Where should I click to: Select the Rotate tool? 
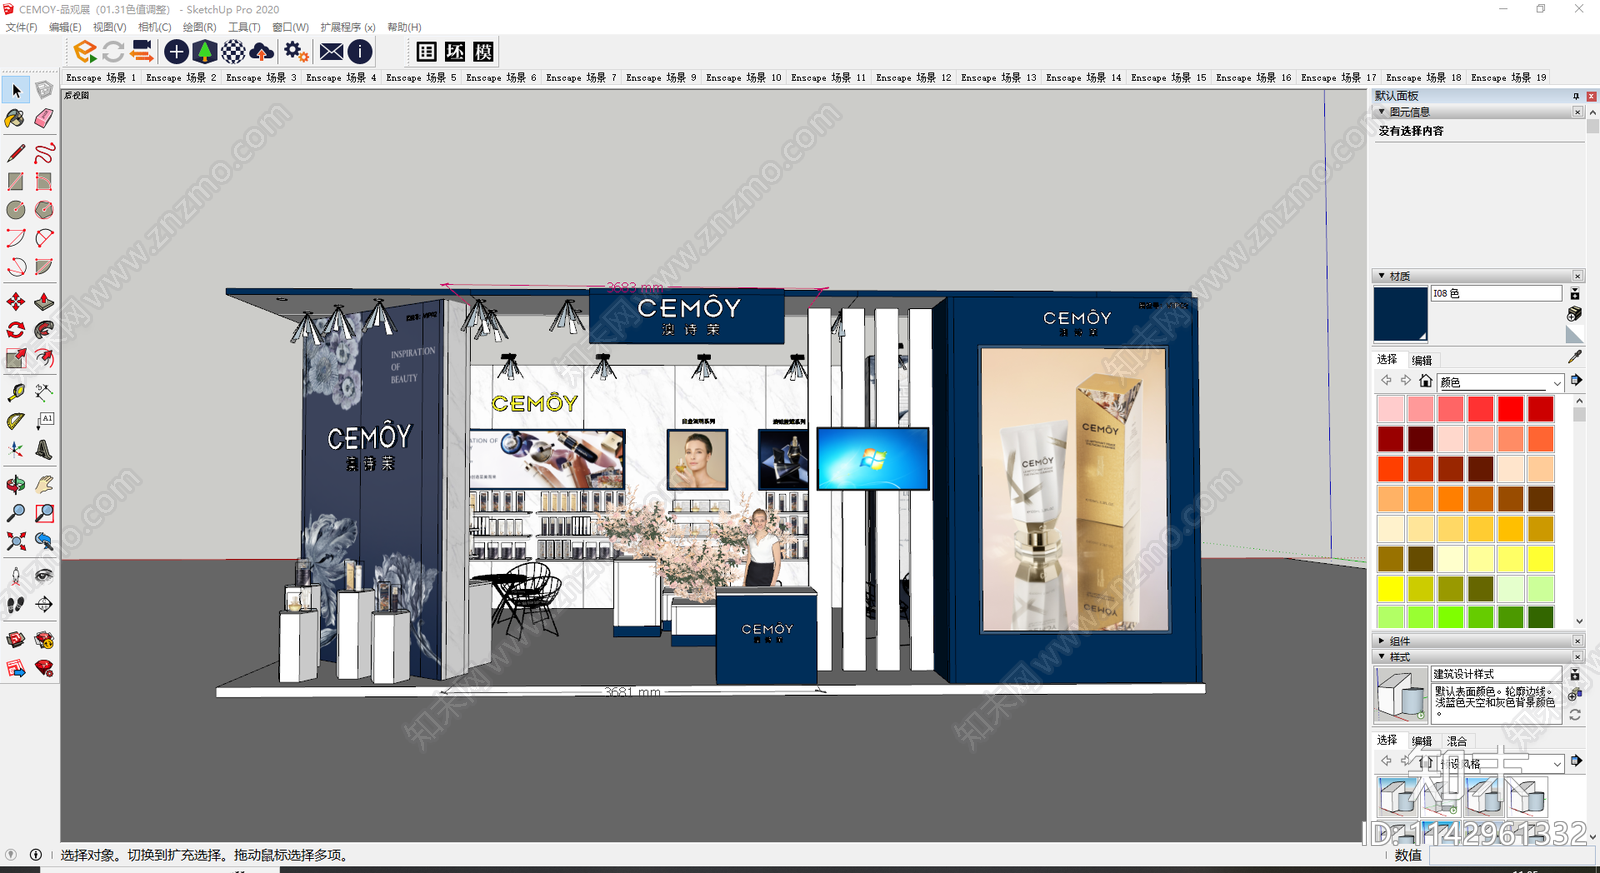(16, 329)
